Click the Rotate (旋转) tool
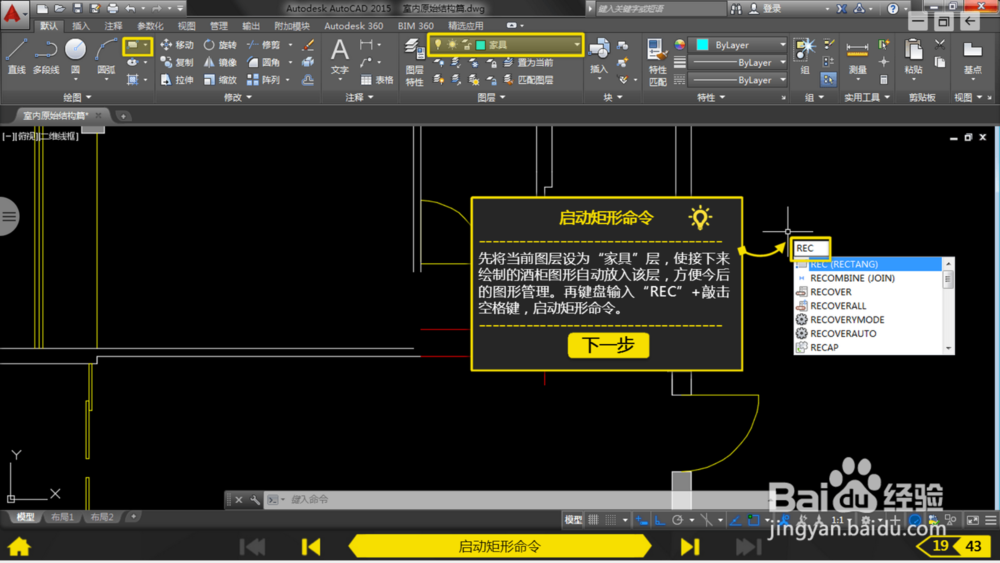The height and width of the screenshot is (563, 1000). [220, 45]
